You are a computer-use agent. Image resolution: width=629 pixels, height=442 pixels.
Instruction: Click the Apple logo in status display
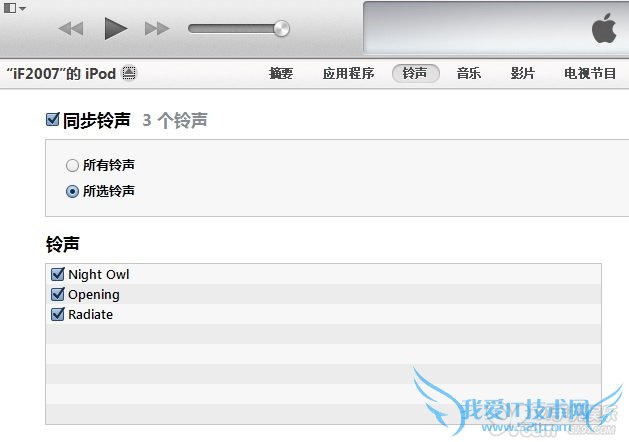604,28
